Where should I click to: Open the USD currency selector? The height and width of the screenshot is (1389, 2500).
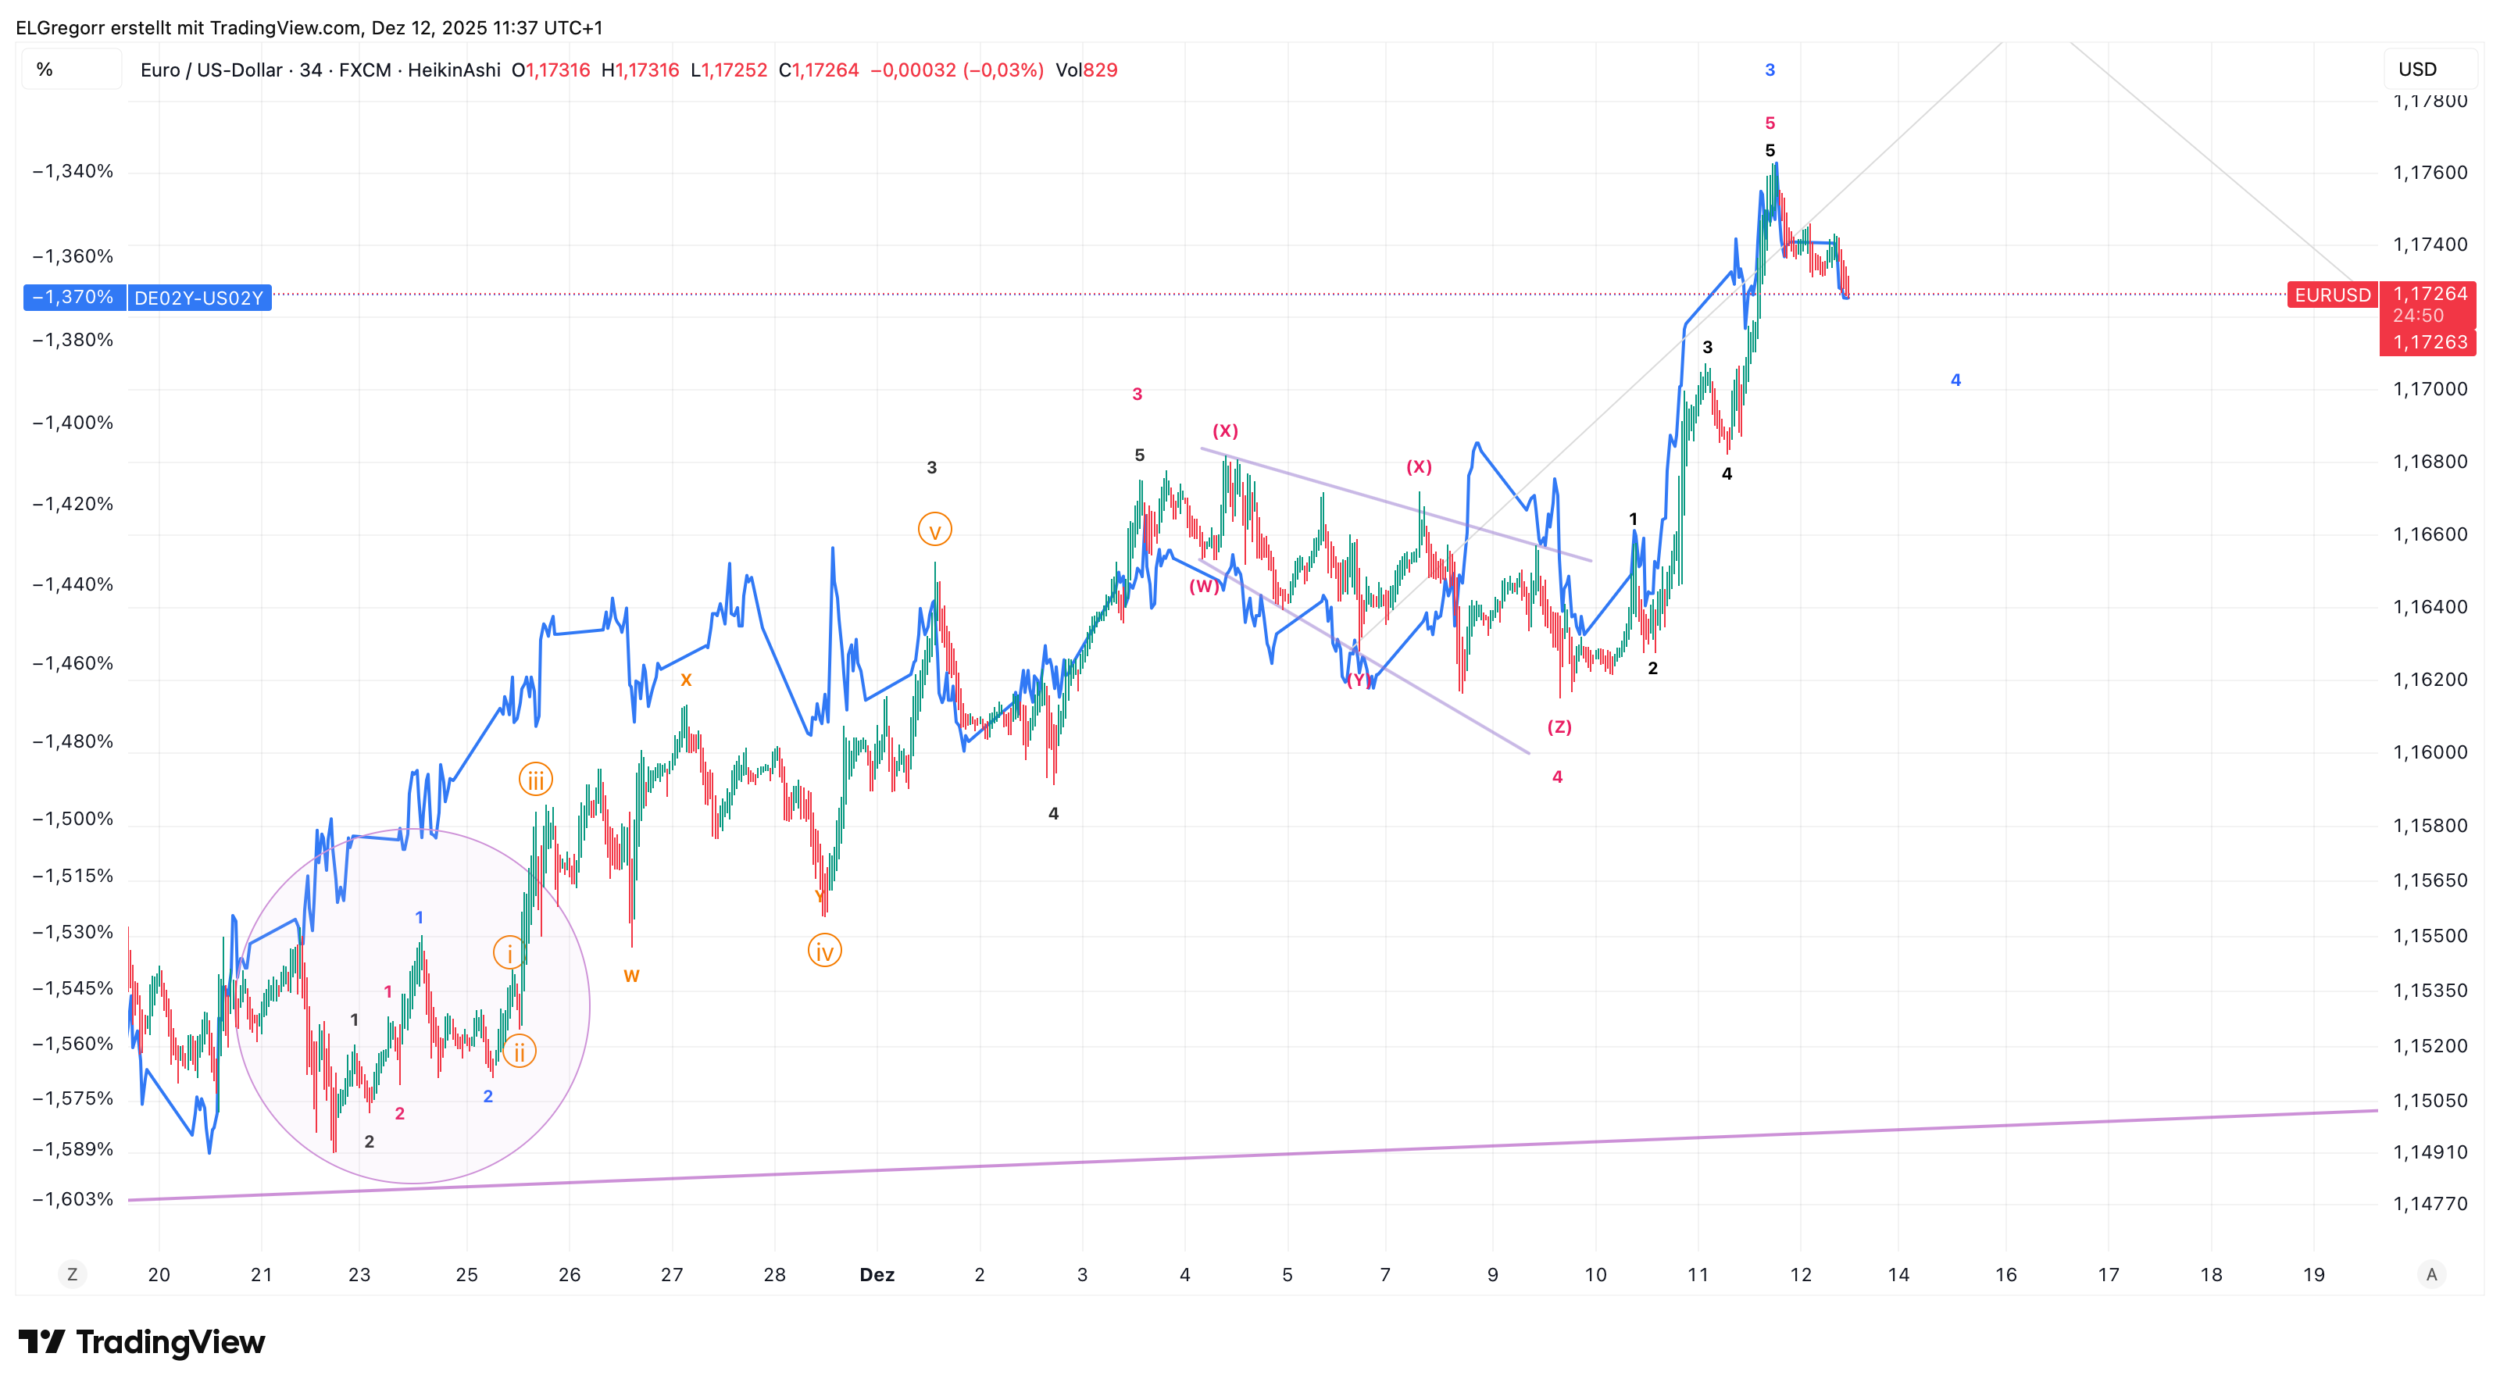coord(2418,70)
